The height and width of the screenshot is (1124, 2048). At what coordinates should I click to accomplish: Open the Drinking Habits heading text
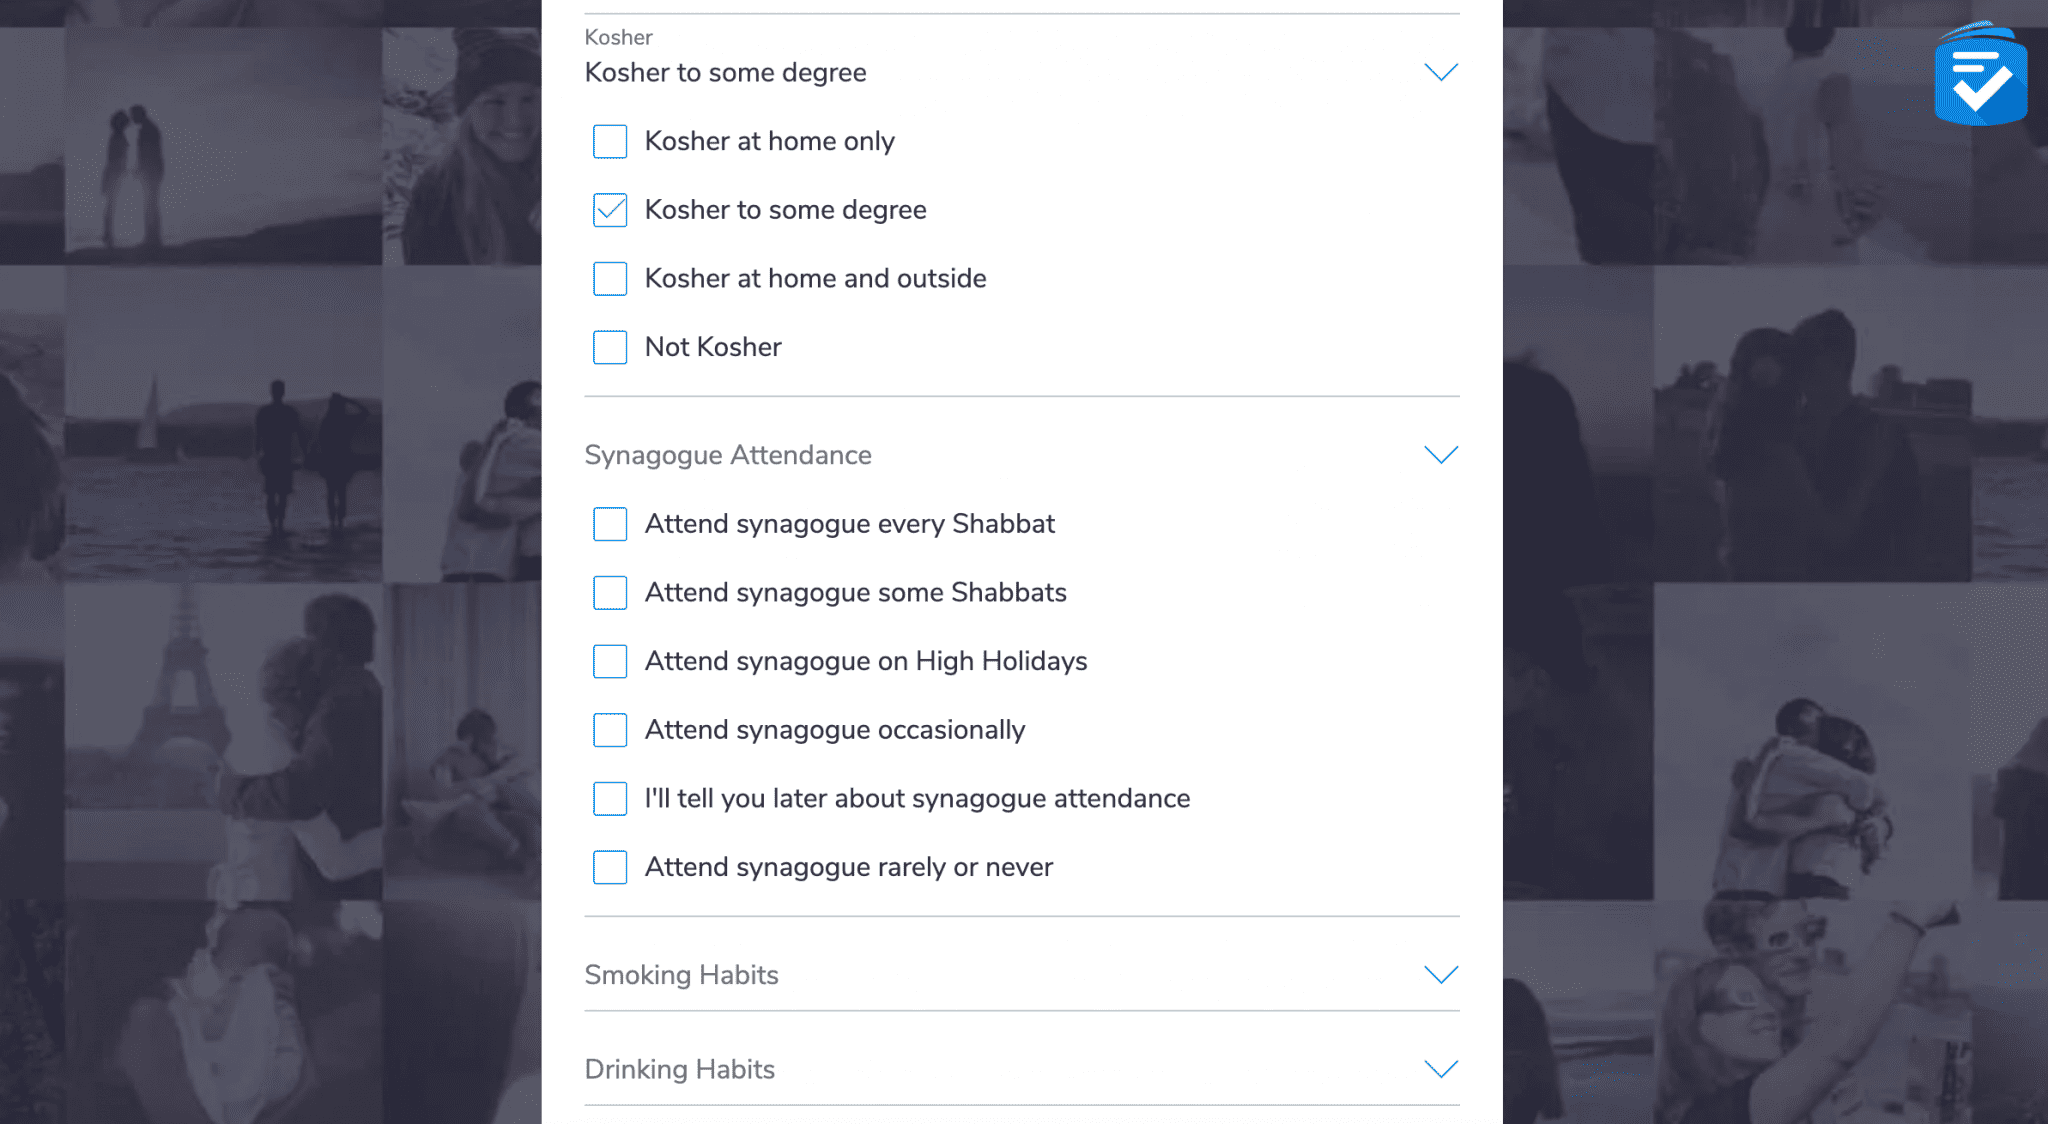coord(679,1069)
